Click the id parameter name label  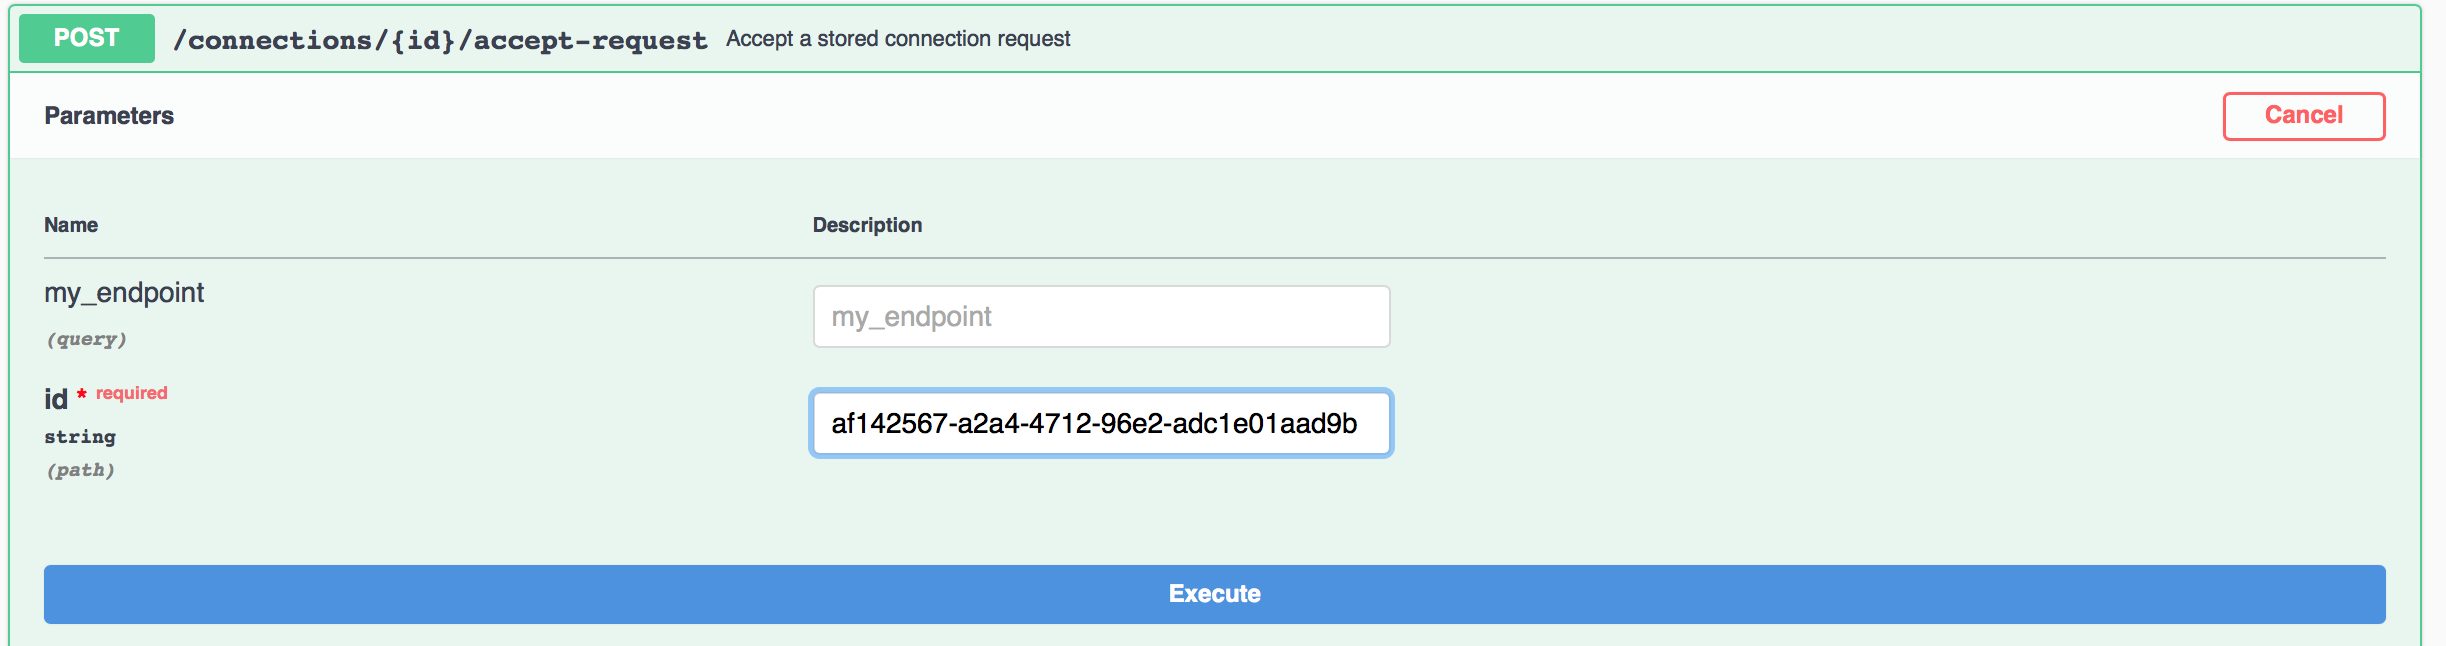[53, 396]
